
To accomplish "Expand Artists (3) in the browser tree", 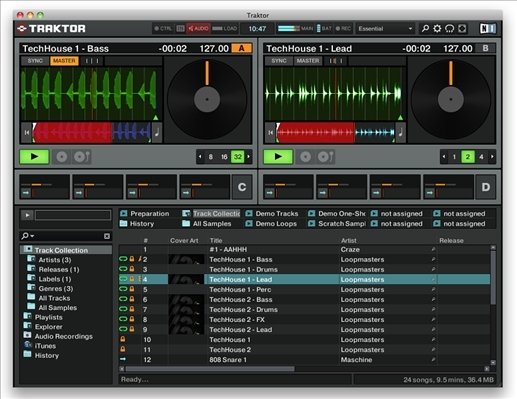I will [x=55, y=260].
